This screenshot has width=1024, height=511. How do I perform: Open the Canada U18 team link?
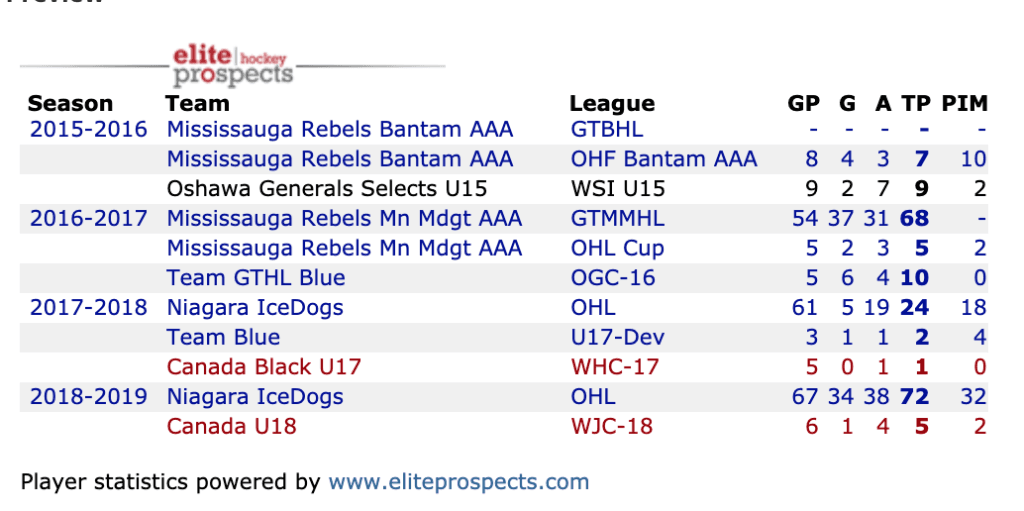[x=231, y=426]
